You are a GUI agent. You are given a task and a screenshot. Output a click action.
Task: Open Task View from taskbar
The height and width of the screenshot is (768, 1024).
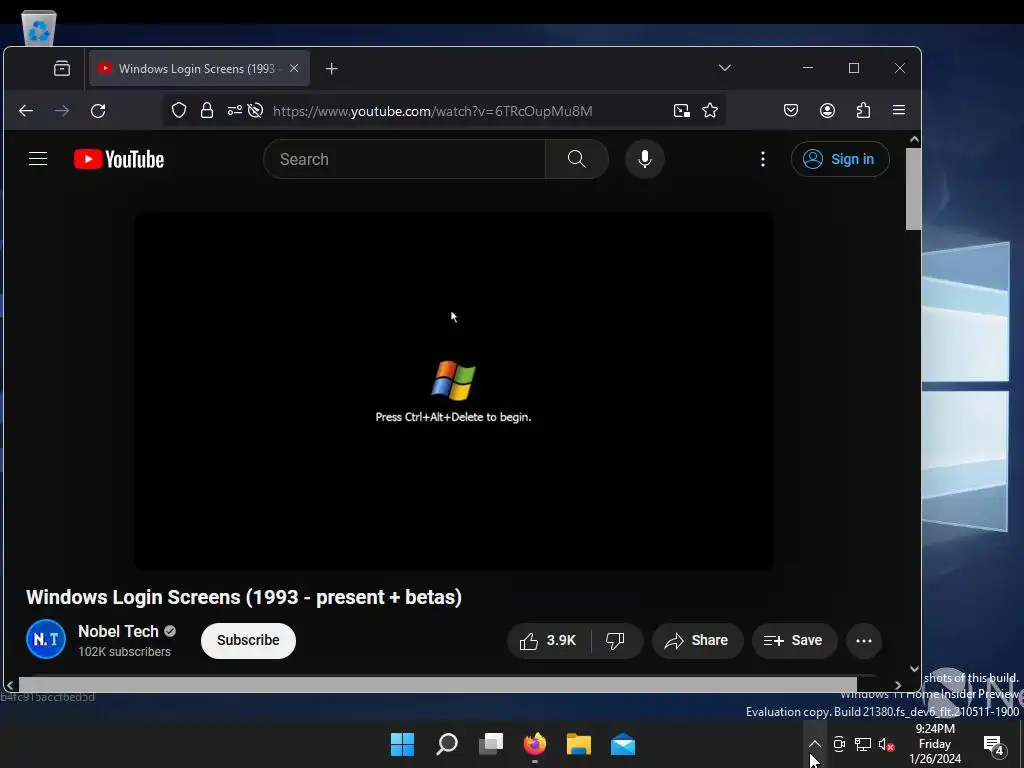pos(491,744)
